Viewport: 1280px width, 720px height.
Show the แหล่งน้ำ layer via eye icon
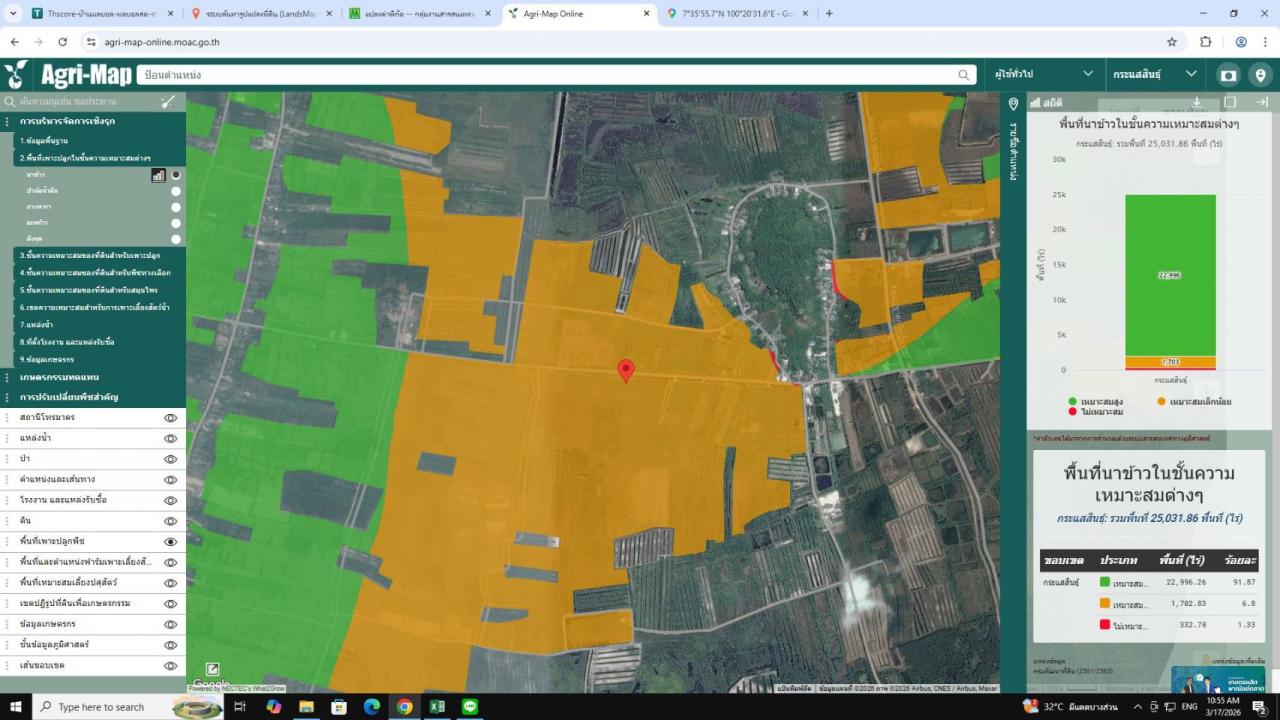170,438
